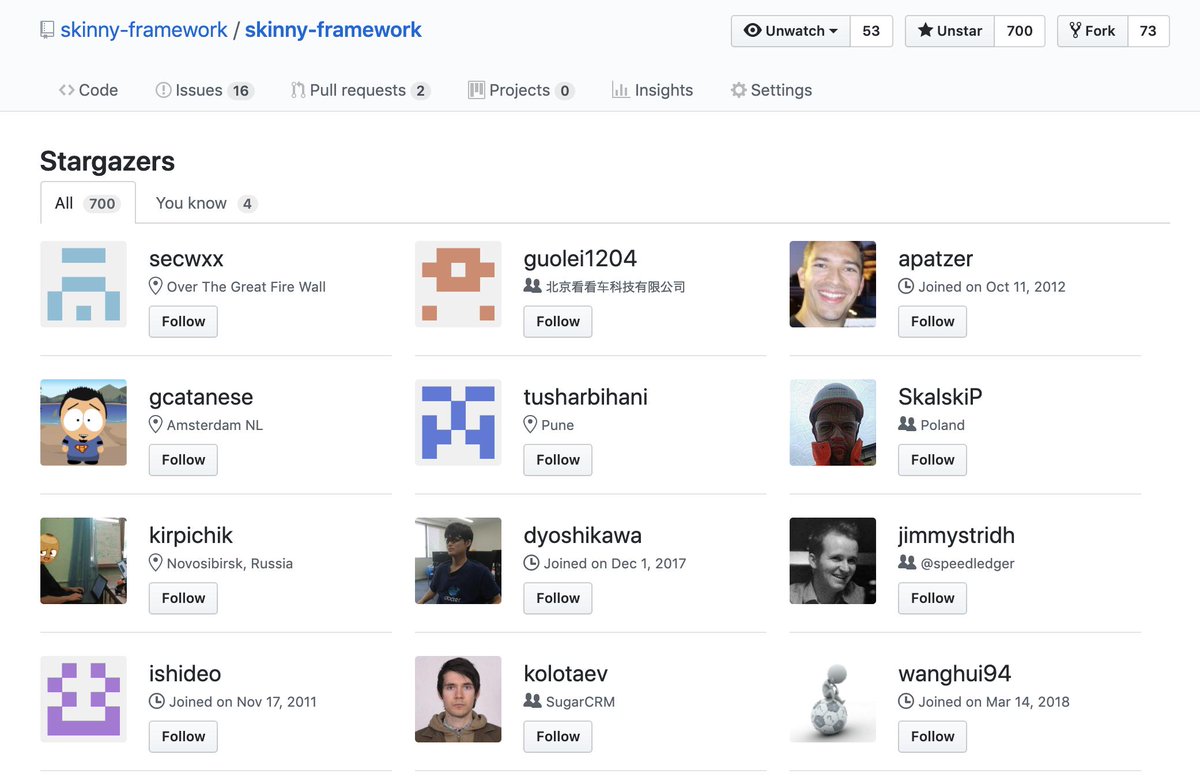Open the stargazers count 700 beside Unstar
Viewport: 1200px width, 777px height.
(x=1019, y=31)
